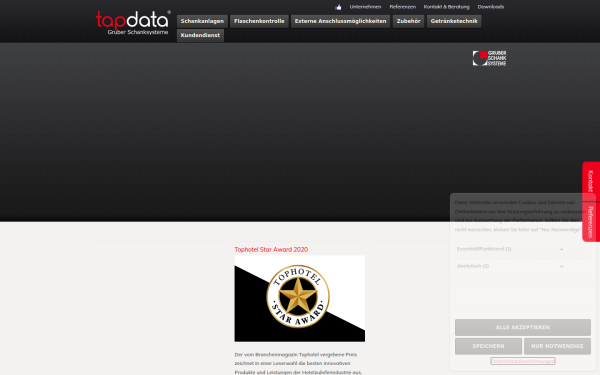Screen dimensions: 600x375
Task: Click the Alle Akzeptieren button
Action: pyautogui.click(x=523, y=328)
